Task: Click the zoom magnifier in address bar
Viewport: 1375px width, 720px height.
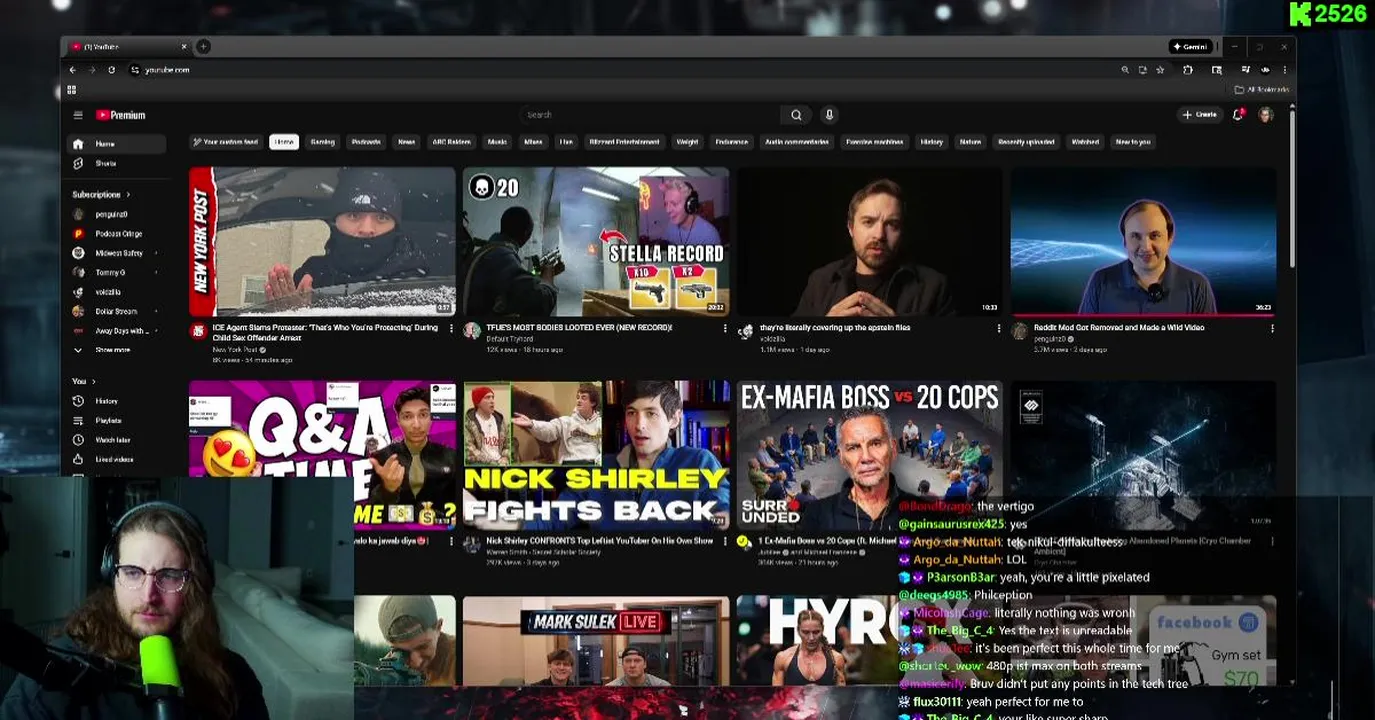Action: (1125, 70)
